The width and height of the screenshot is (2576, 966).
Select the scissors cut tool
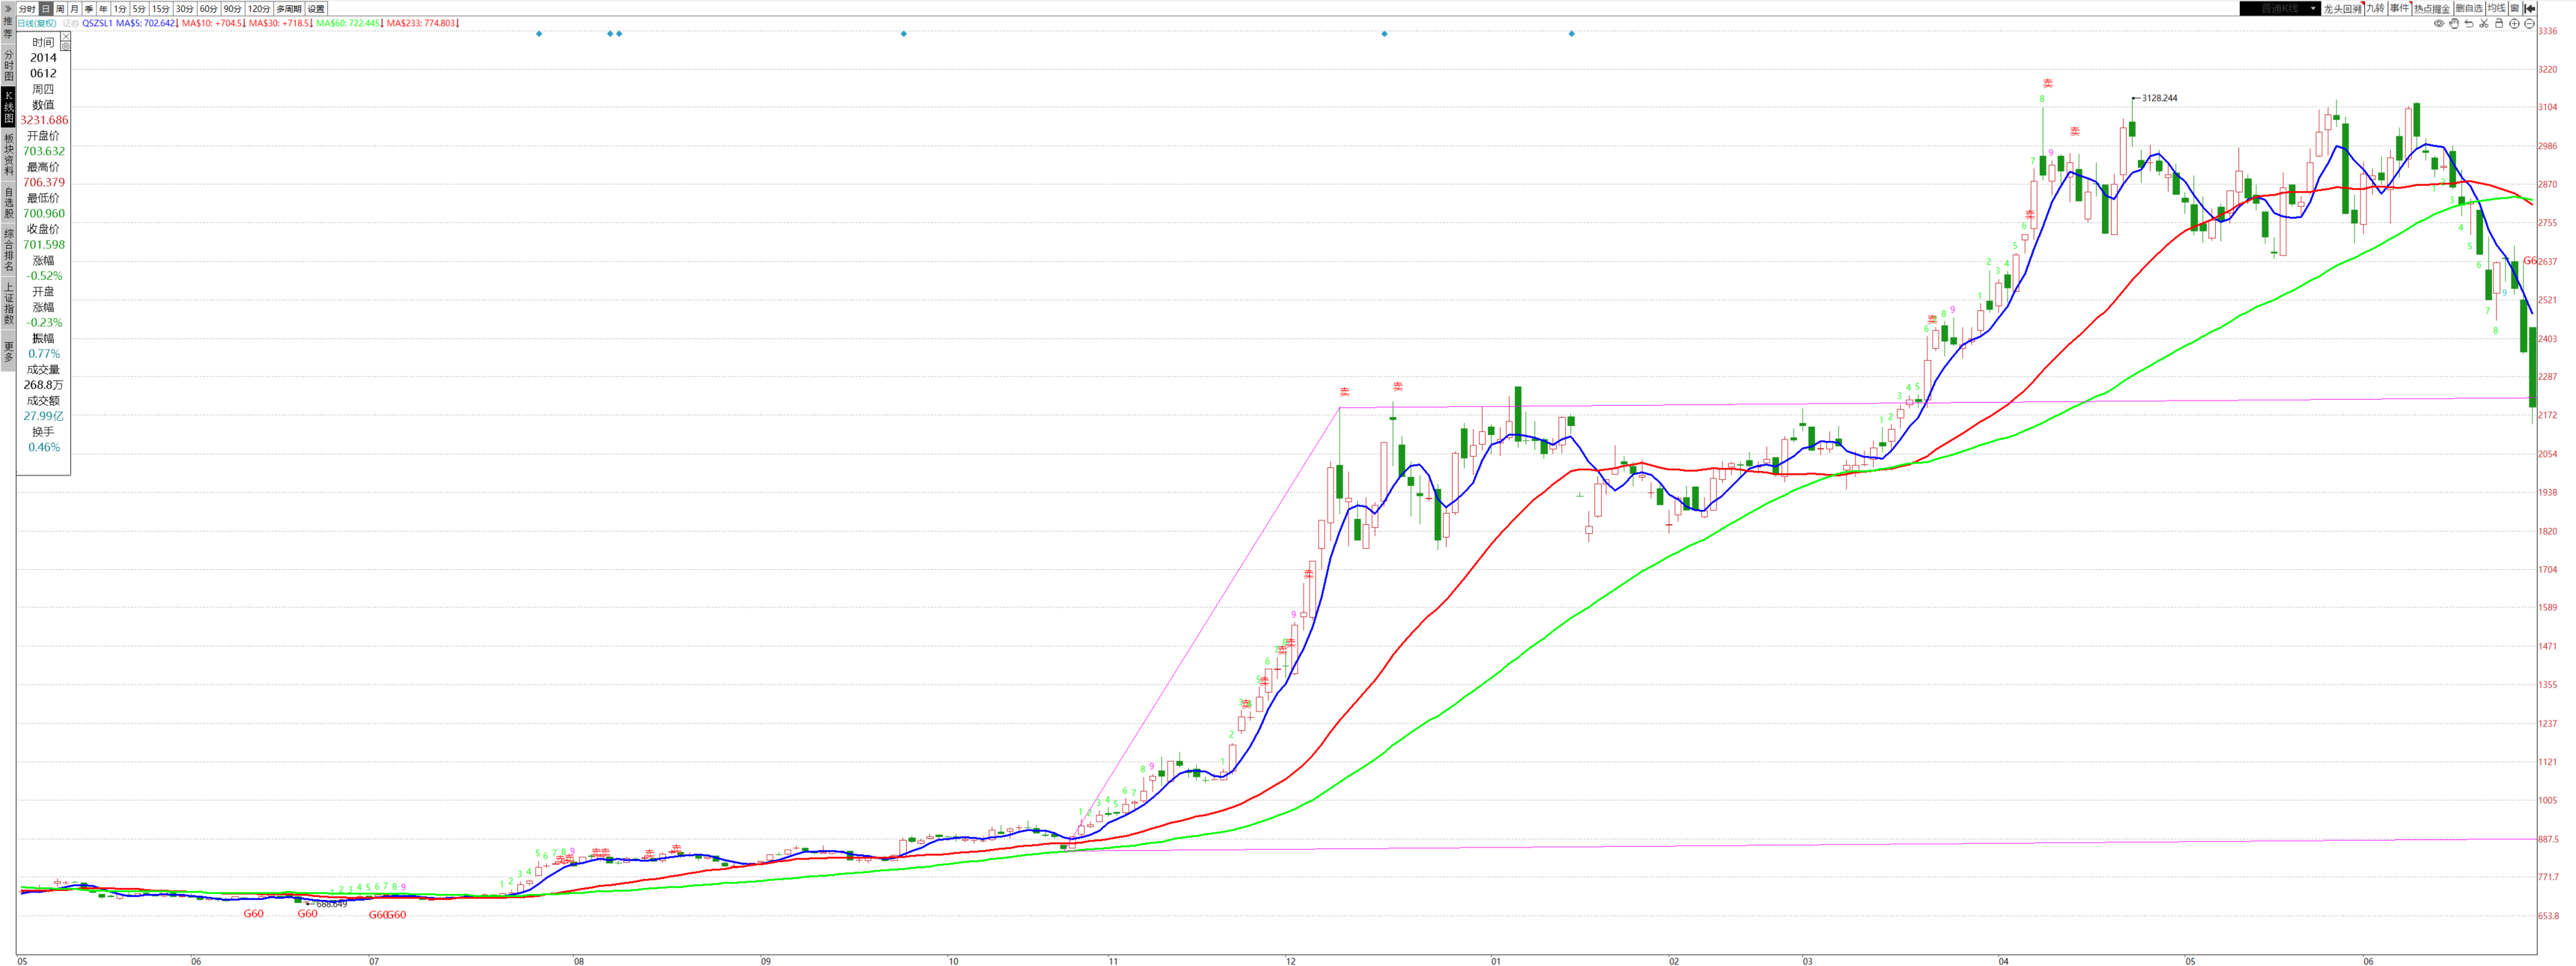(x=2484, y=24)
